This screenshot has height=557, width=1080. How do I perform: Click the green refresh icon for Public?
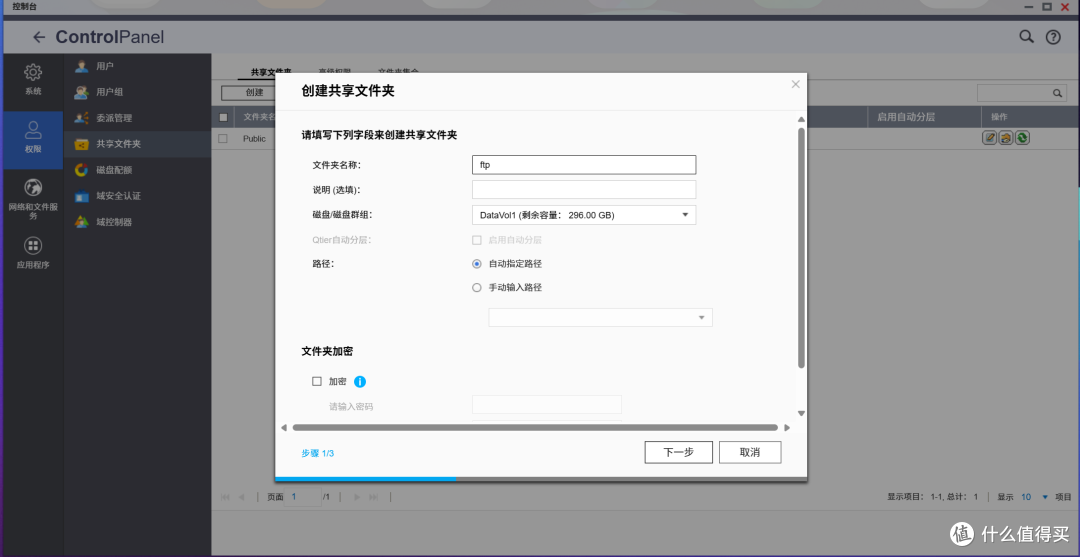tap(1022, 138)
